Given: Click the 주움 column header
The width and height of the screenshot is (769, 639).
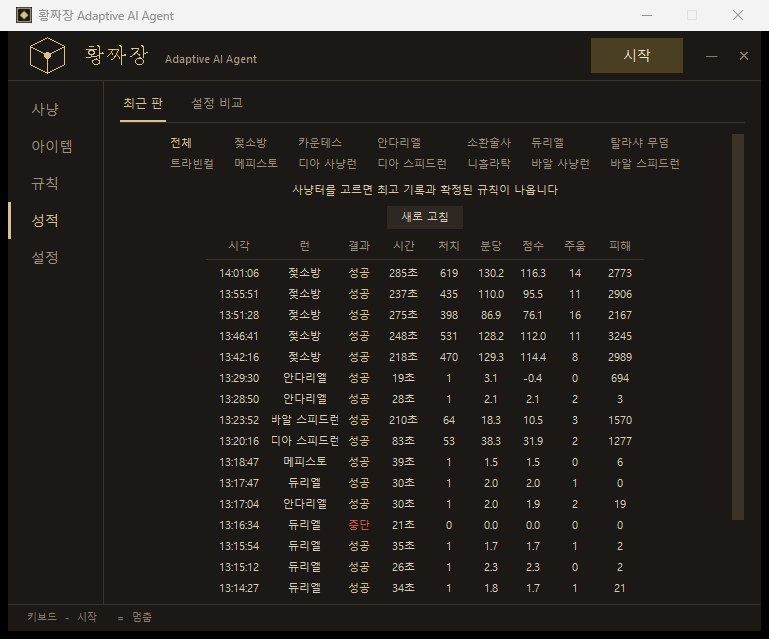Looking at the screenshot, I should point(575,246).
